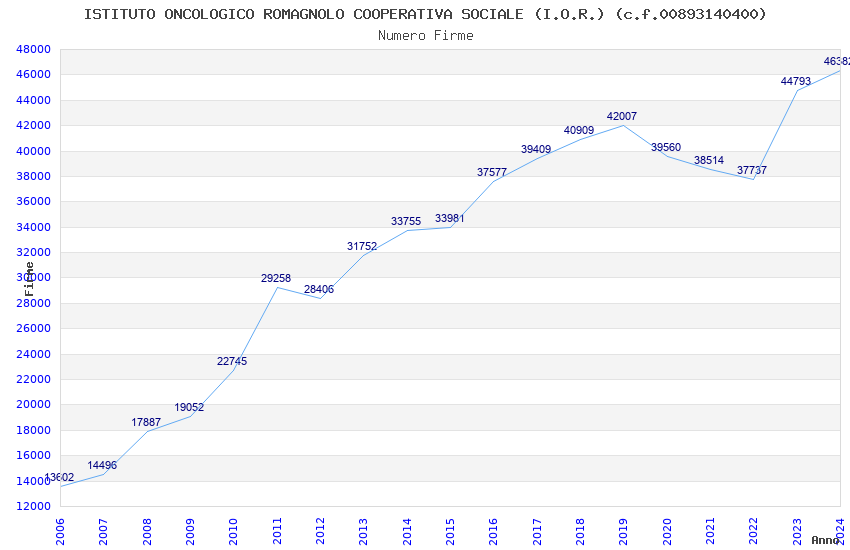Click y-axis value 44000

(34, 100)
